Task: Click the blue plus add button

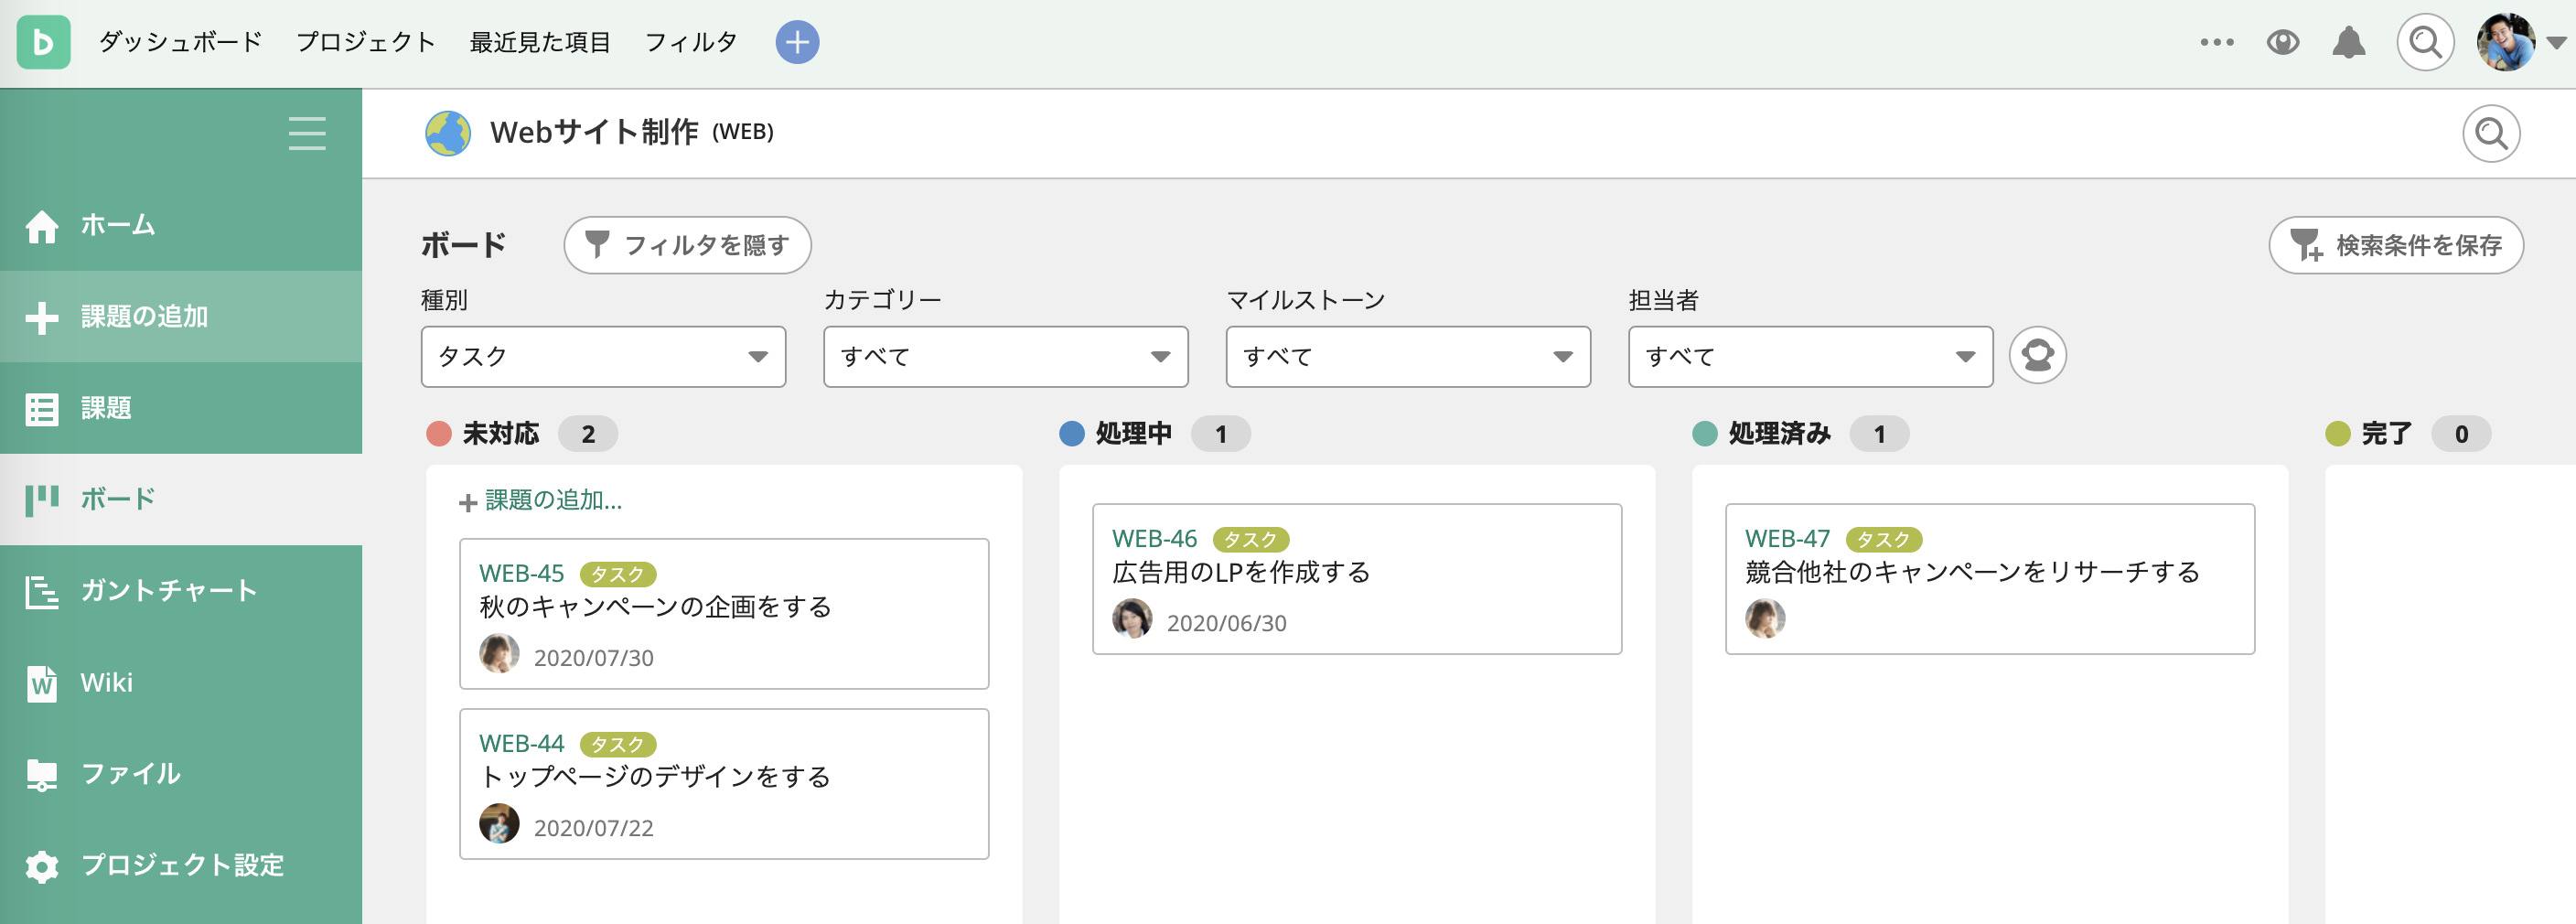Action: point(797,42)
